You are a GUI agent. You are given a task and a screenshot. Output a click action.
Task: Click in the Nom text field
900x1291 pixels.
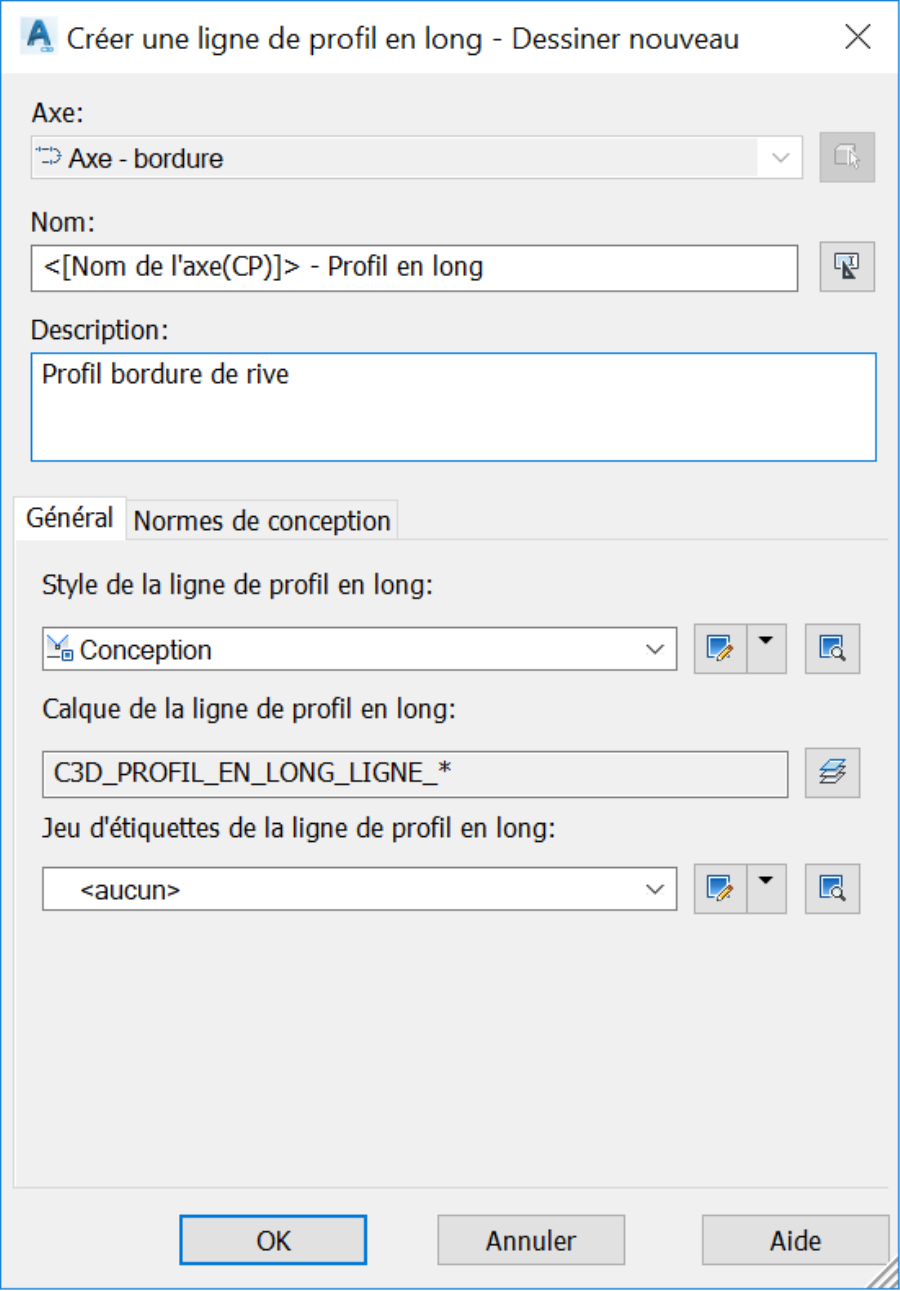point(414,268)
